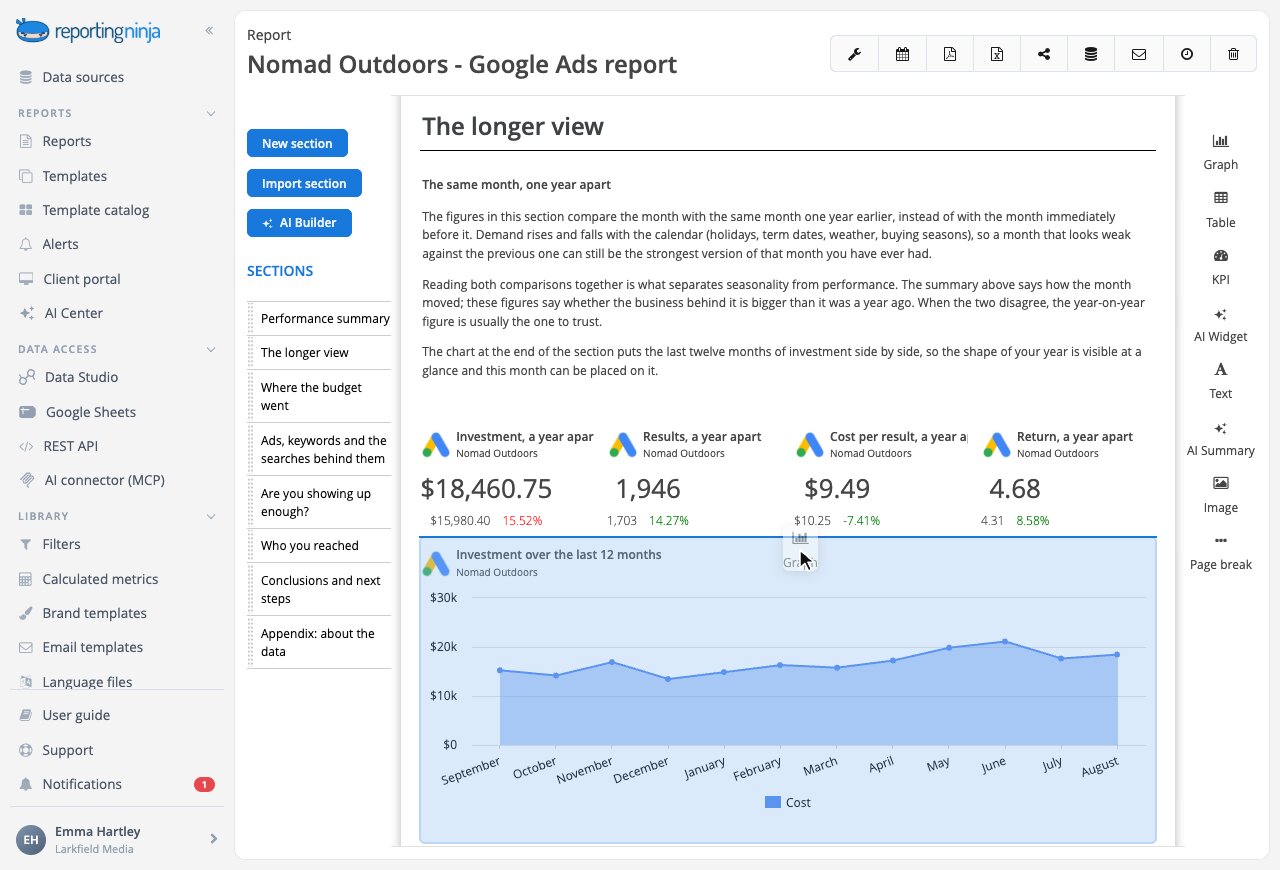This screenshot has height=870, width=1280.
Task: Select the AI Widget item
Action: coord(1221,324)
